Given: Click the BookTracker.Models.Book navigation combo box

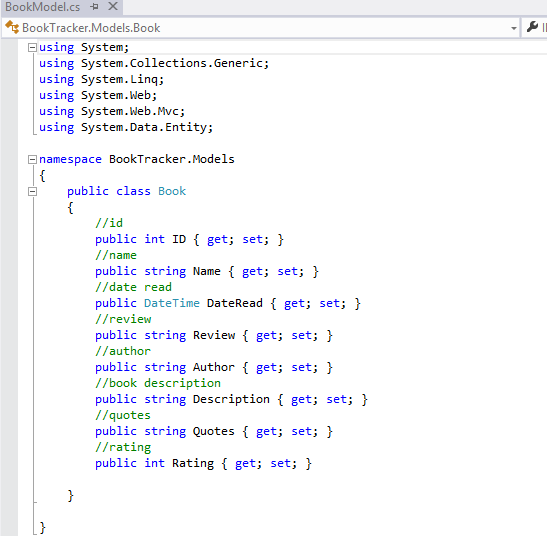Looking at the screenshot, I should 260,28.
